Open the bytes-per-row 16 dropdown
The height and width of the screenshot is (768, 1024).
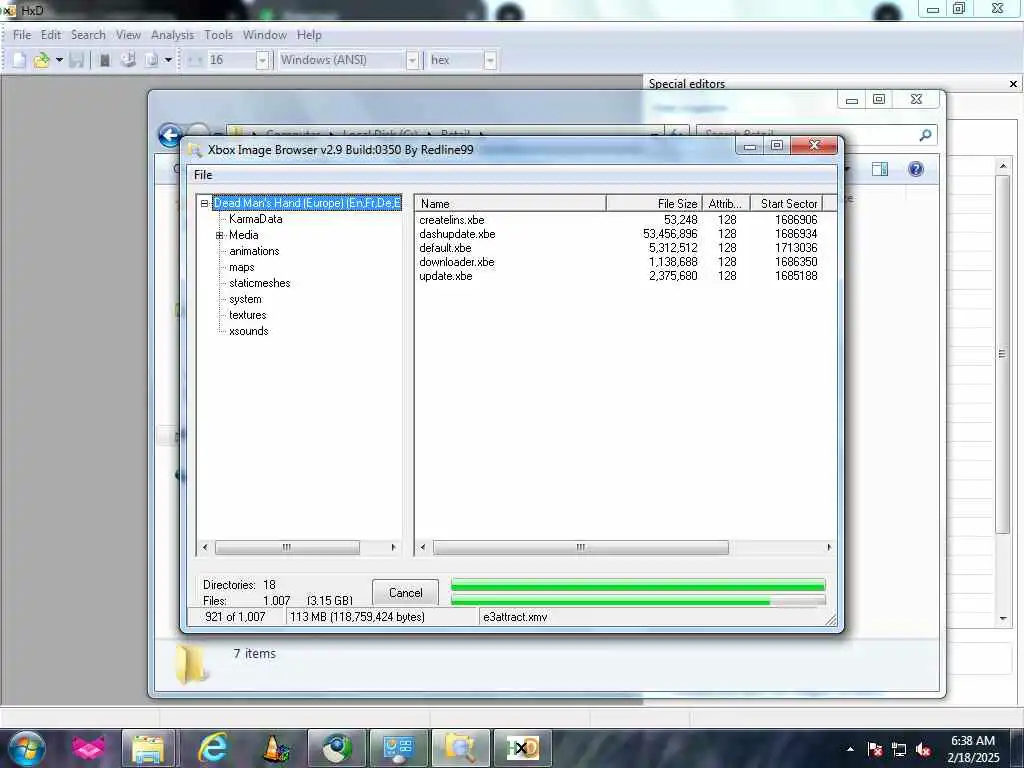pos(262,60)
